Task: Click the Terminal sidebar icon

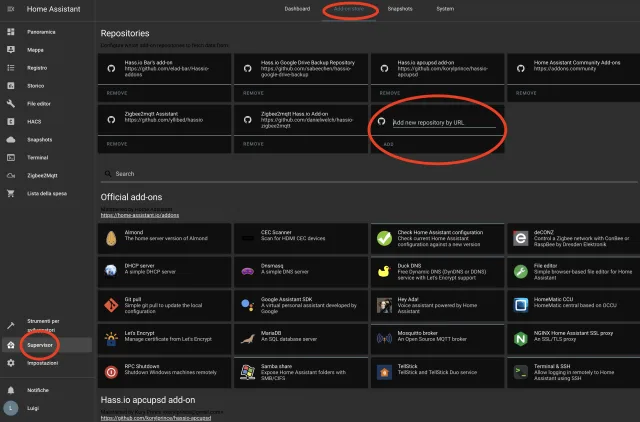Action: pyautogui.click(x=10, y=157)
